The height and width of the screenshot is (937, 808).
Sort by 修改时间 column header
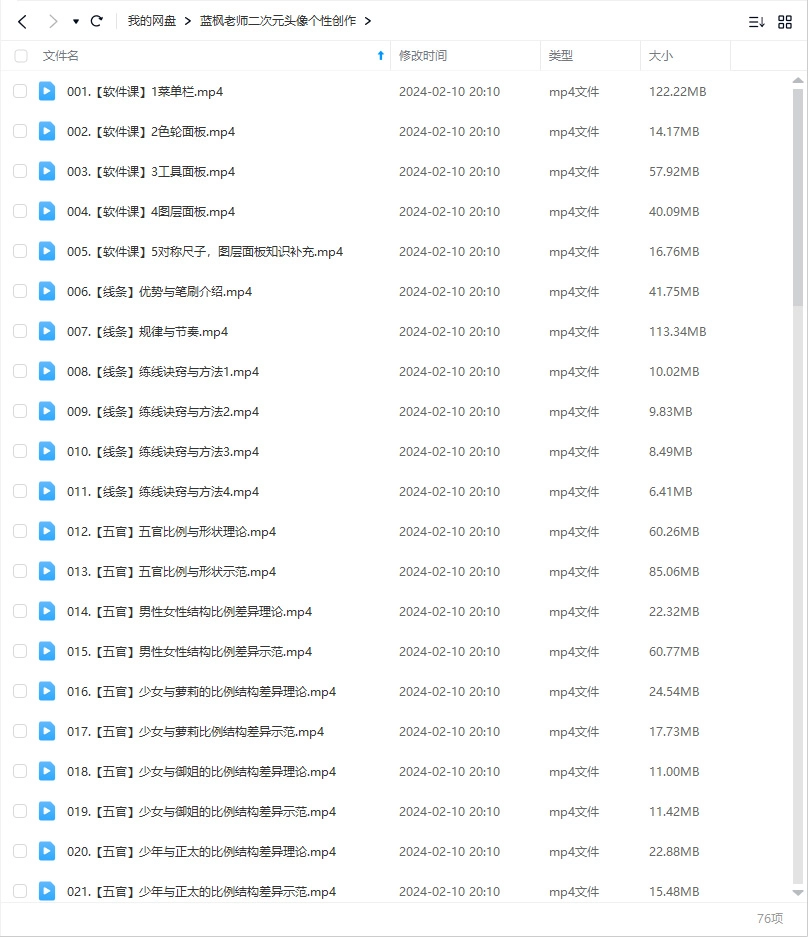click(x=423, y=56)
